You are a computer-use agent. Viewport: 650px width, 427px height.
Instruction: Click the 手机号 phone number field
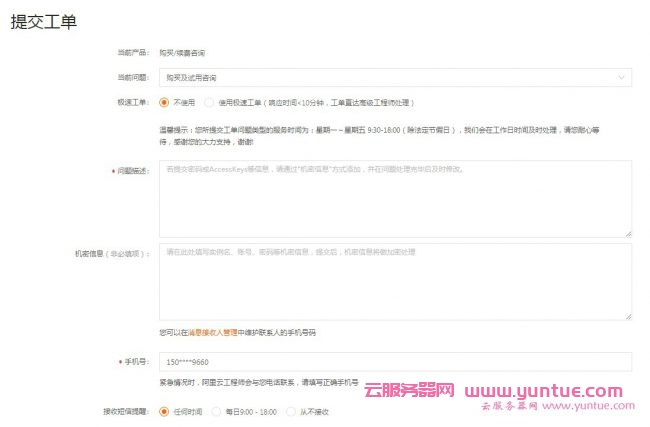[395, 362]
